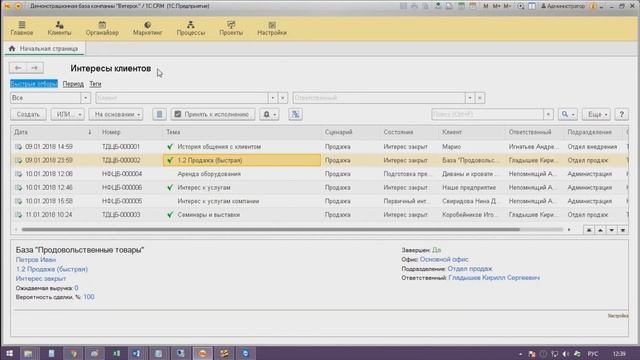Sort by the Сценарий column header
Viewport: 640px width, 360px height.
click(351, 132)
